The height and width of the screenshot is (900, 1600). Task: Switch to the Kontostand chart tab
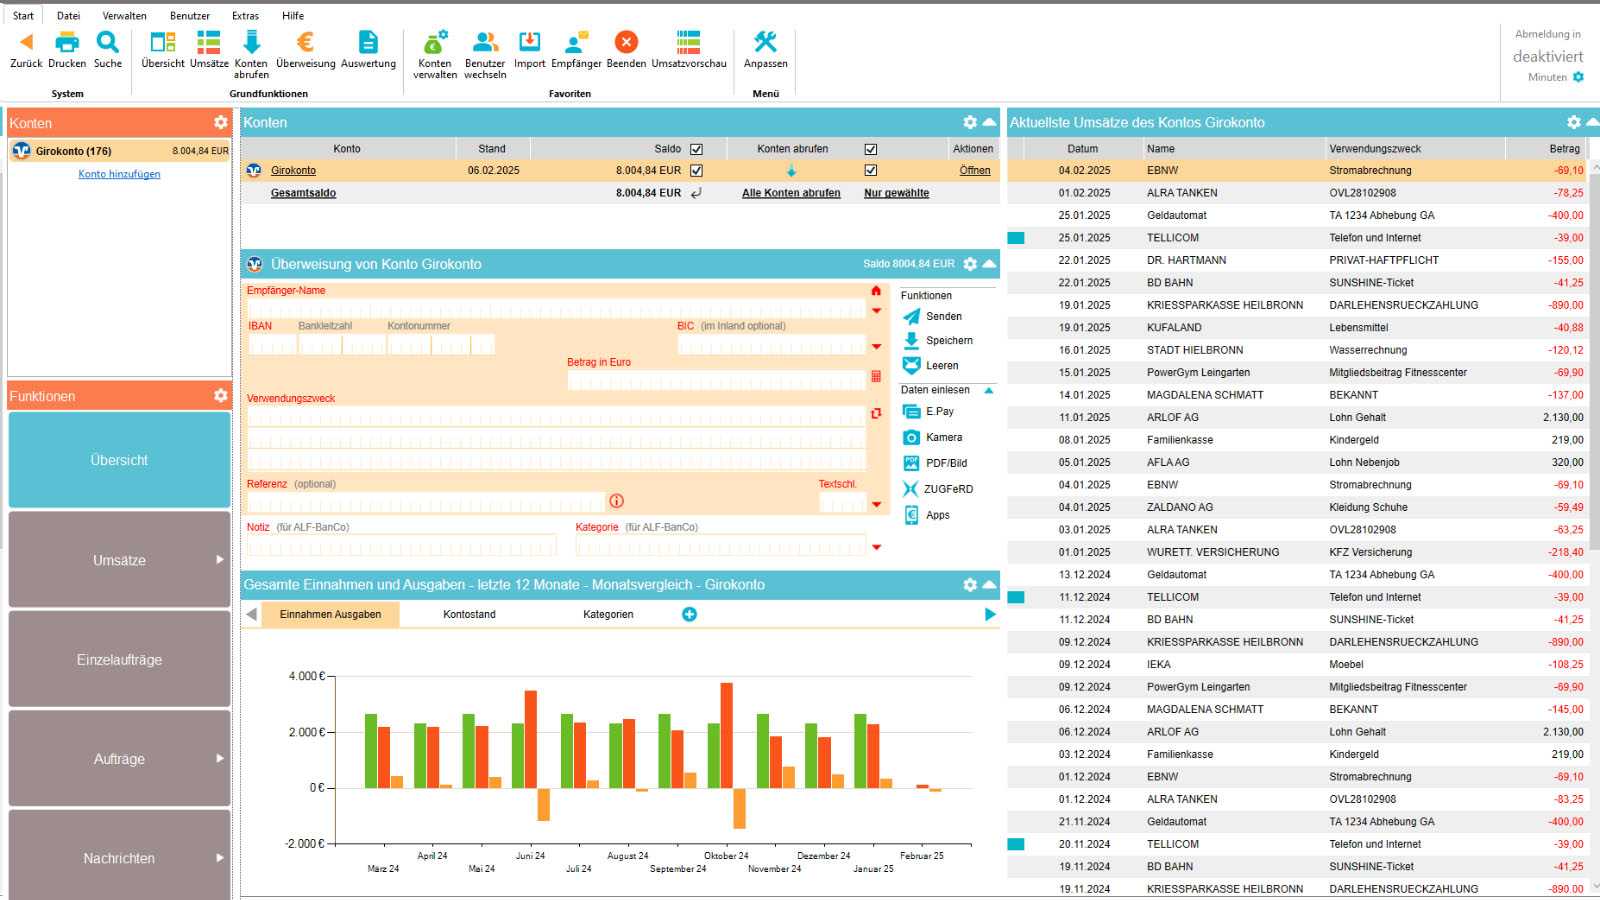tap(469, 615)
